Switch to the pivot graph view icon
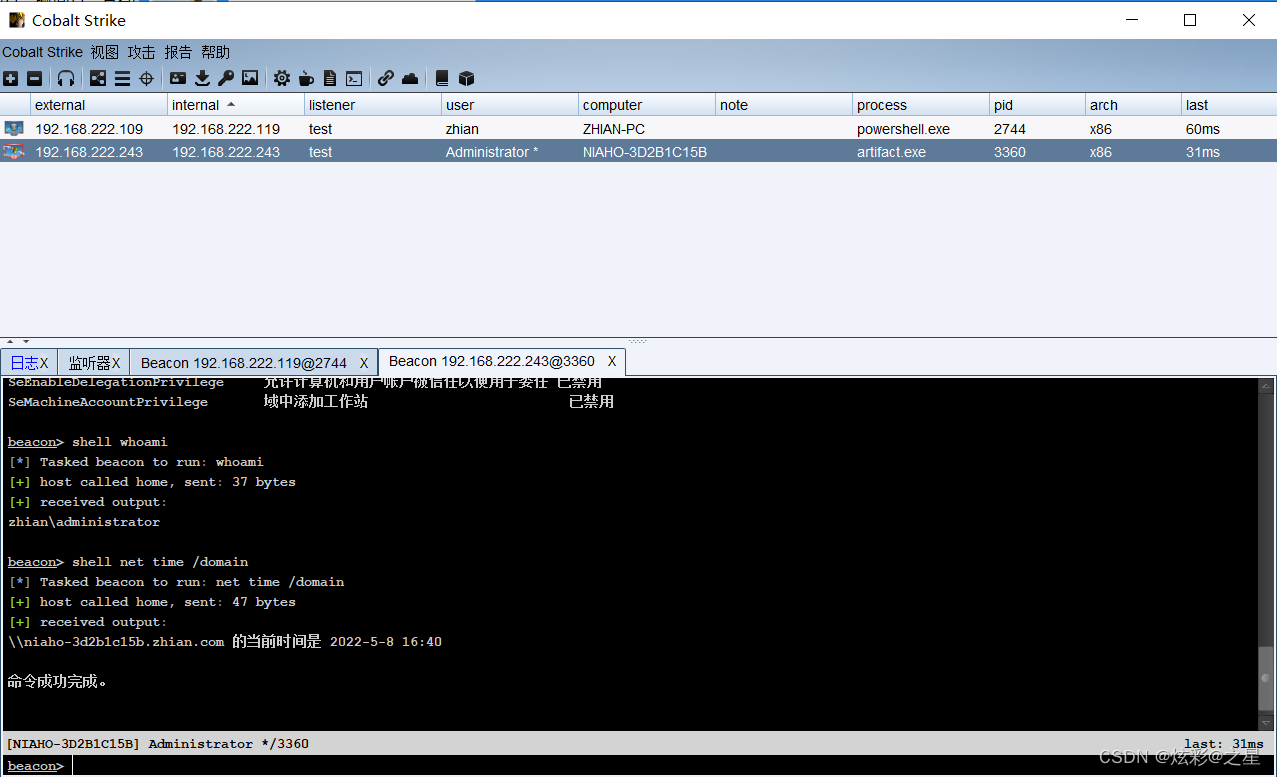 pos(98,78)
